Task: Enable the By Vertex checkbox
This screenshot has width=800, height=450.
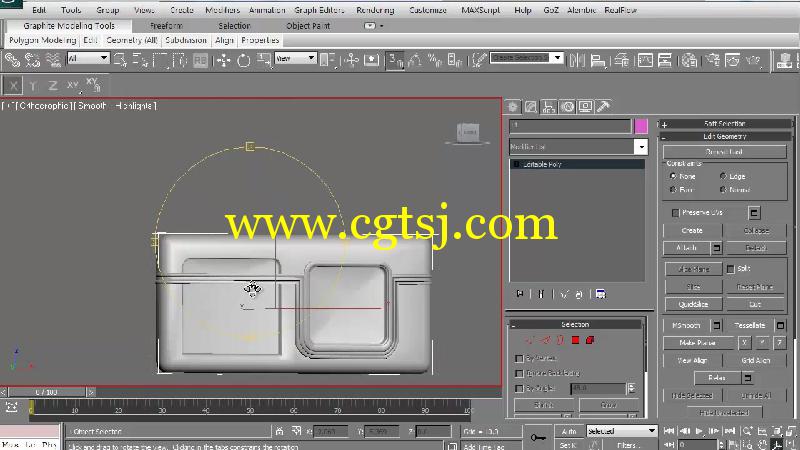Action: [519, 359]
